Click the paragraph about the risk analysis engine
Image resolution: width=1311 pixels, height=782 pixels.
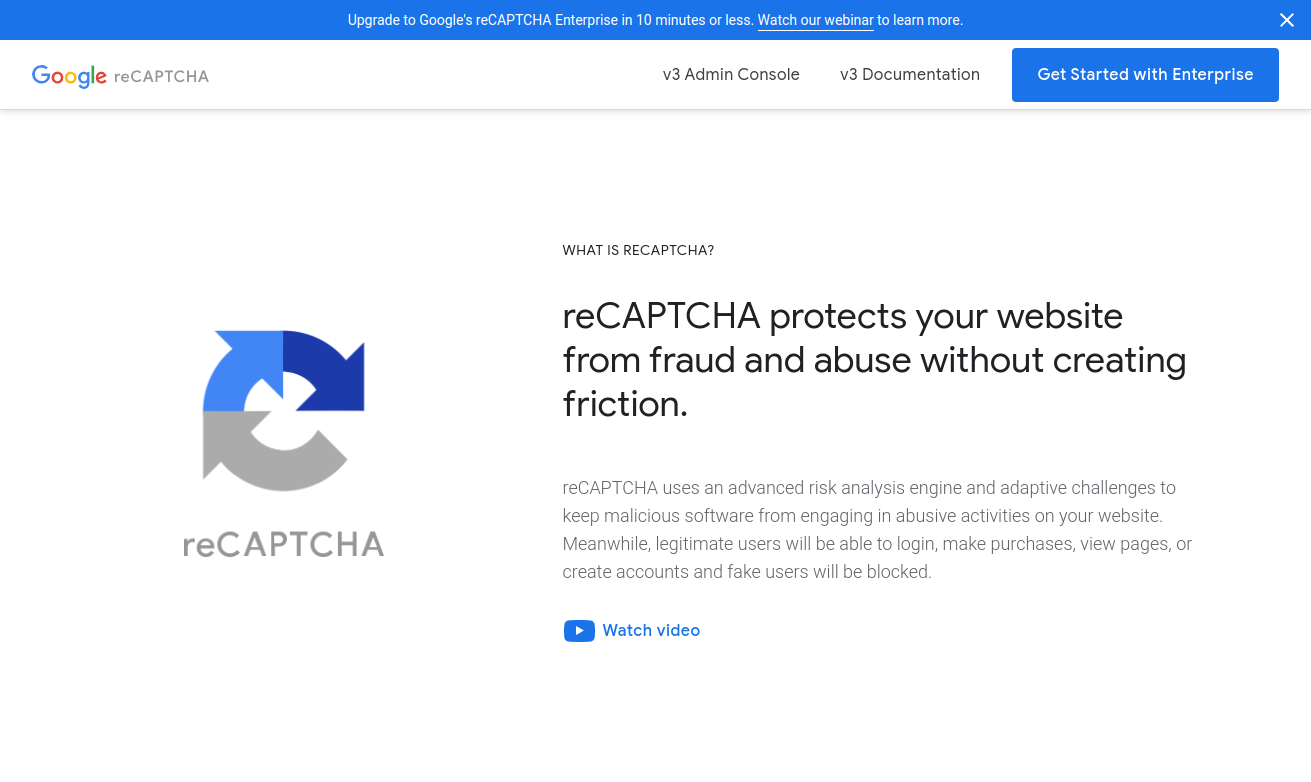[x=876, y=530]
